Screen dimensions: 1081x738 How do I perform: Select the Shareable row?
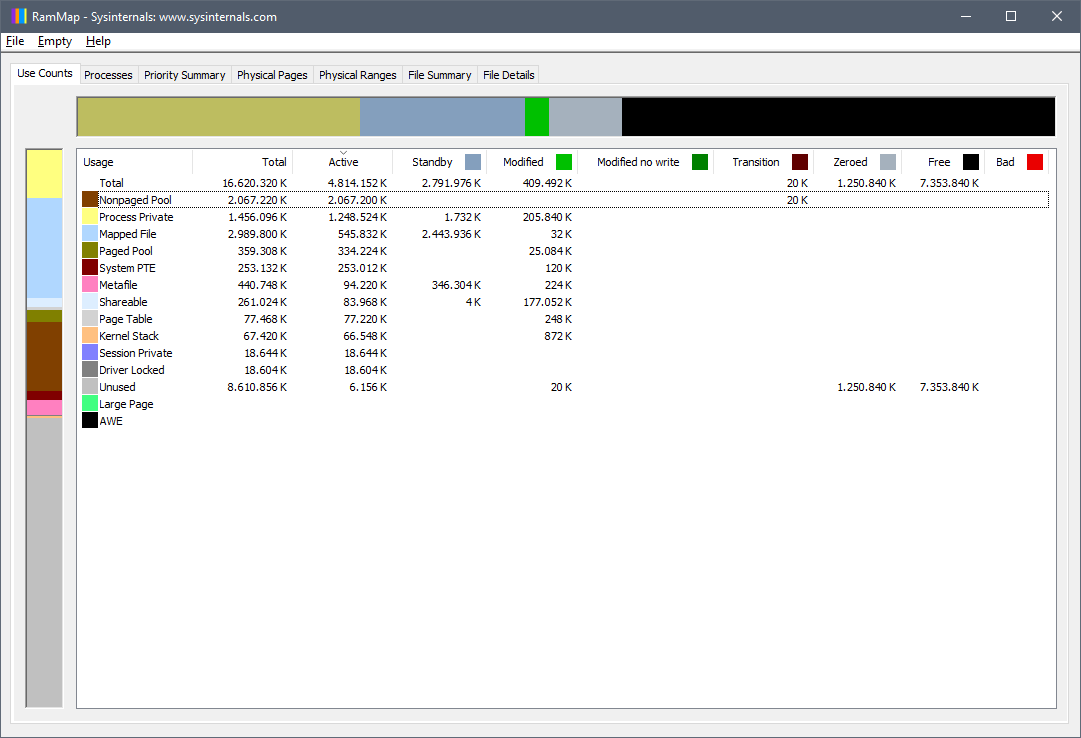[563, 302]
